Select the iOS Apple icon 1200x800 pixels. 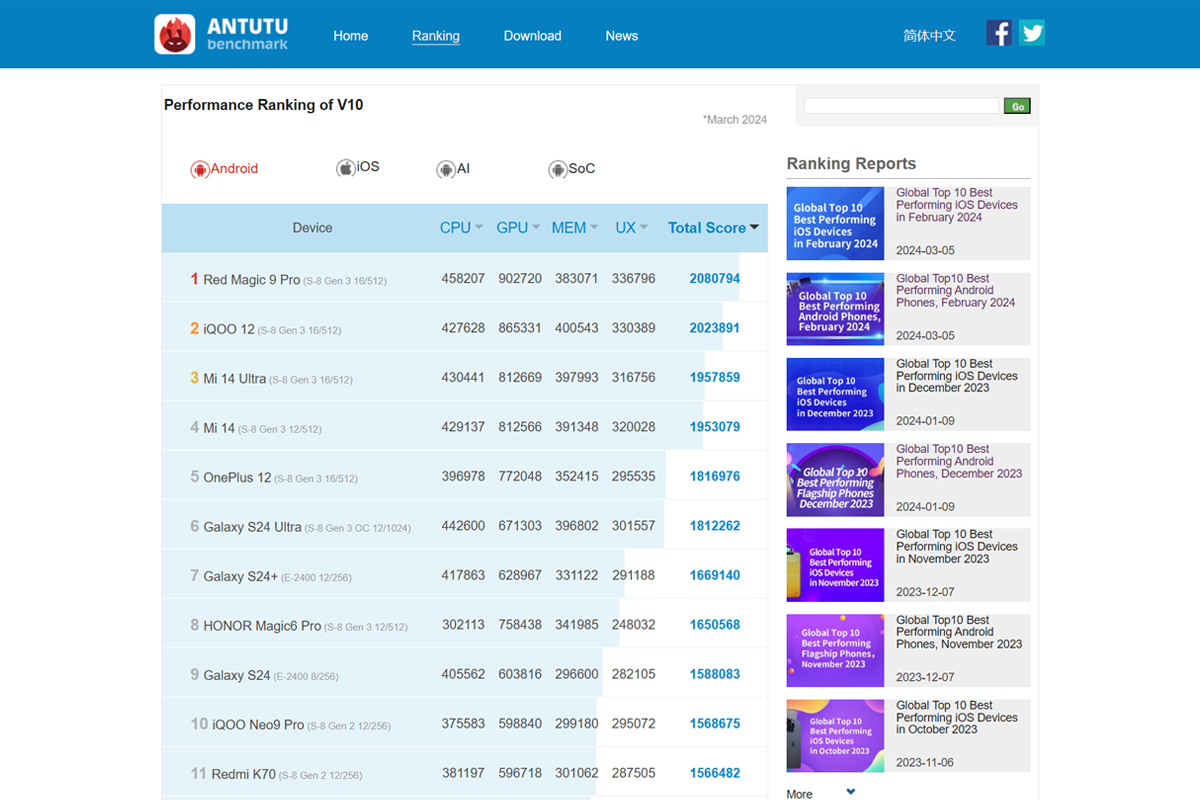[x=346, y=168]
